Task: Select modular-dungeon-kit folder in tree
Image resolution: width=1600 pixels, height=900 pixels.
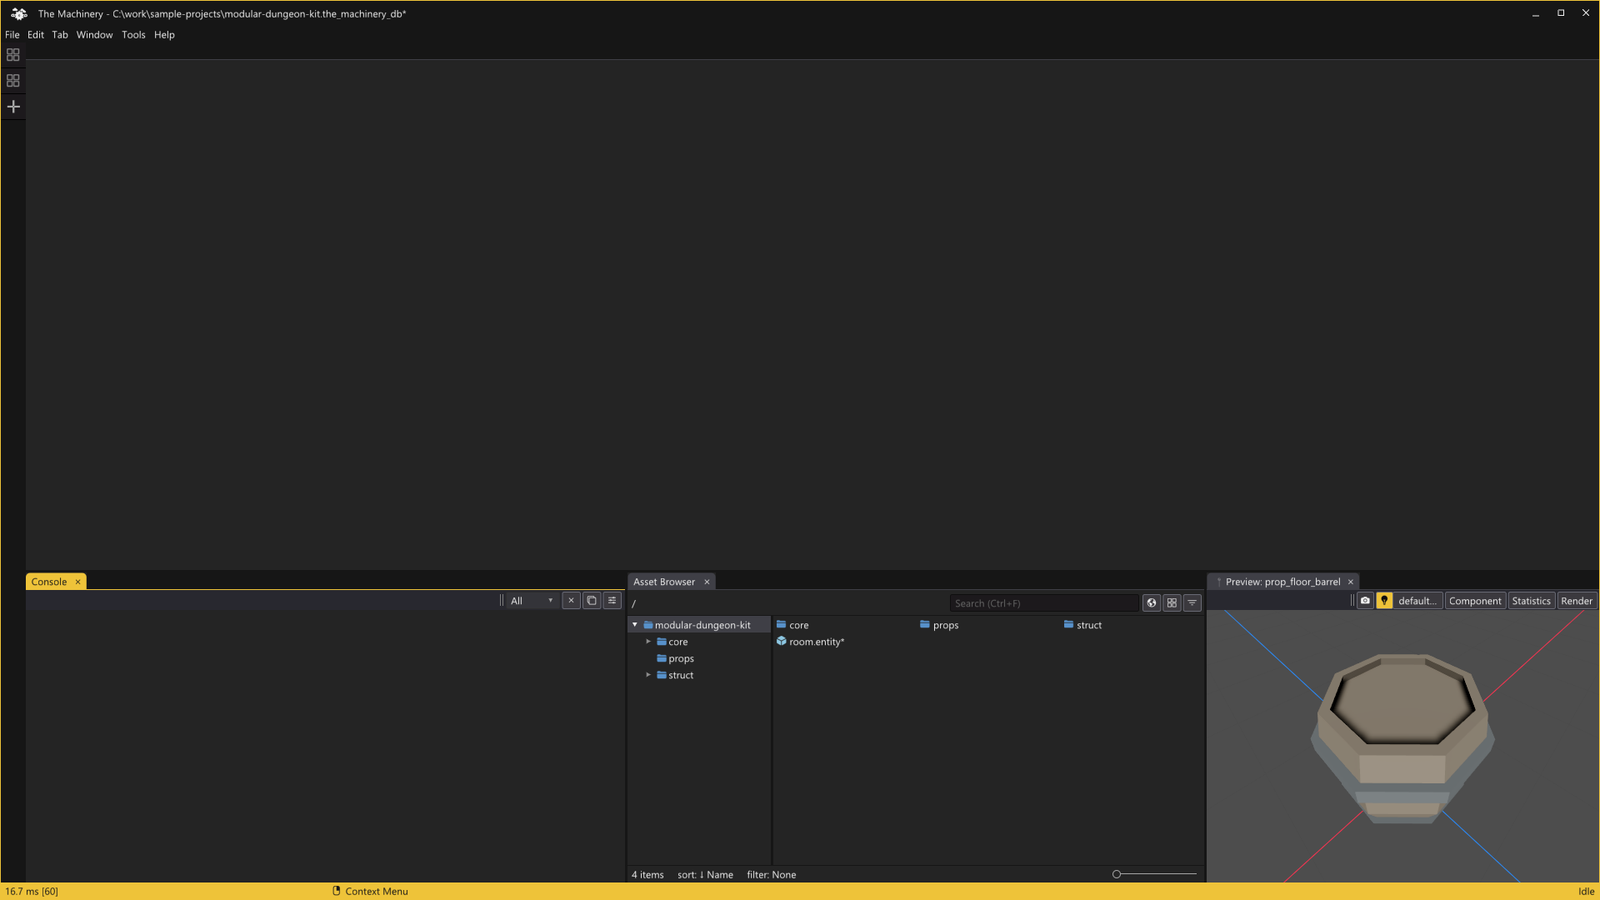Action: pyautogui.click(x=702, y=625)
